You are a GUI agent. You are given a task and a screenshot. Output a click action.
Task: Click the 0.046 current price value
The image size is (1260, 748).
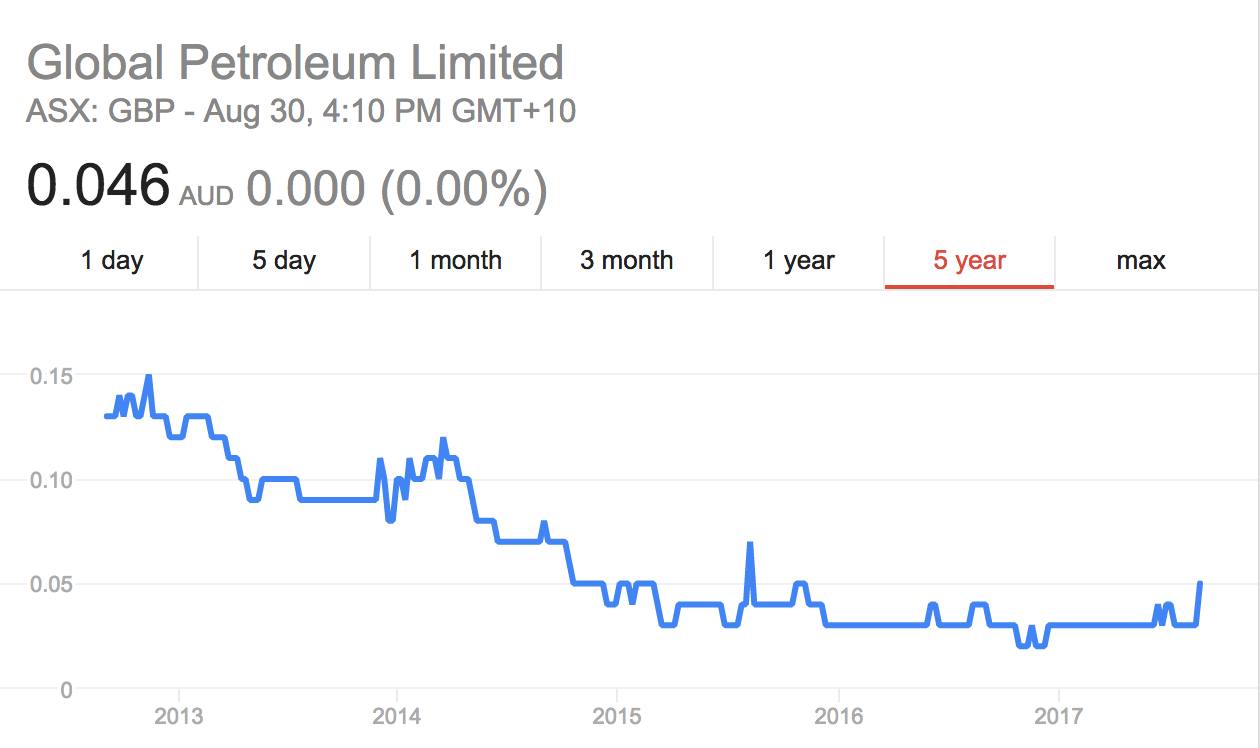click(x=98, y=186)
